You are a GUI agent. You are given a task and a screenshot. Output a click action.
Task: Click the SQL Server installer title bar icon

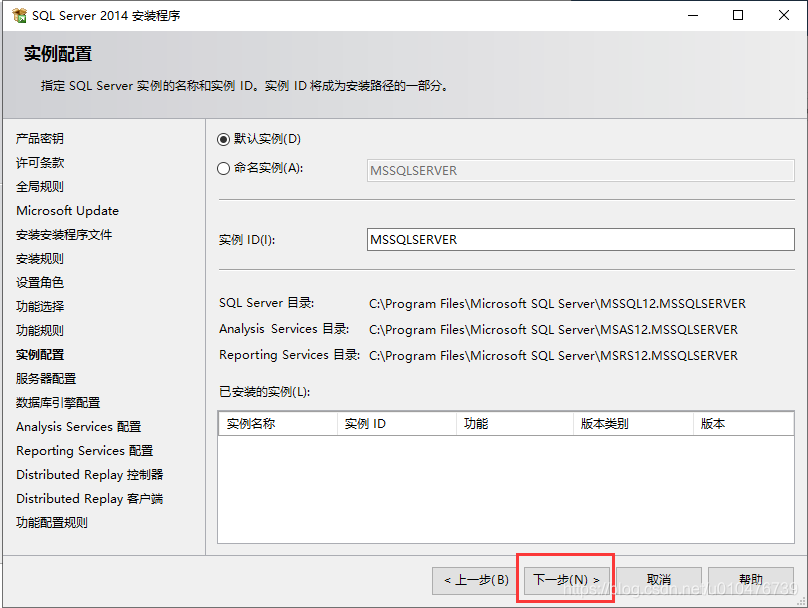click(19, 15)
